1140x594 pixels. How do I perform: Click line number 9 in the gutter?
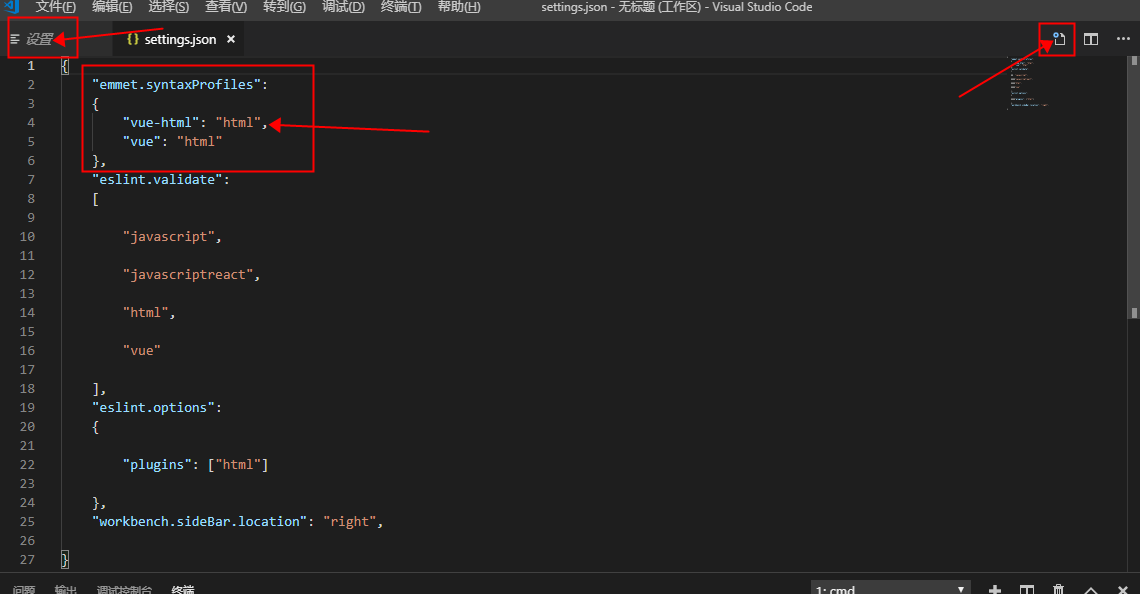31,217
